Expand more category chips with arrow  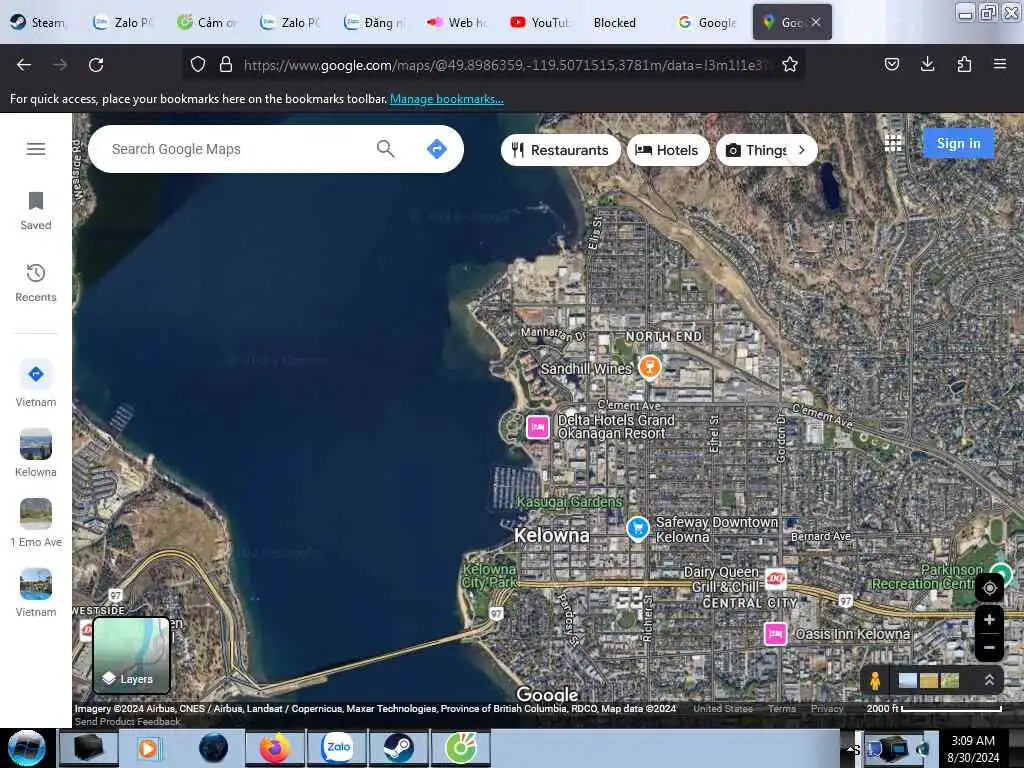coord(801,150)
